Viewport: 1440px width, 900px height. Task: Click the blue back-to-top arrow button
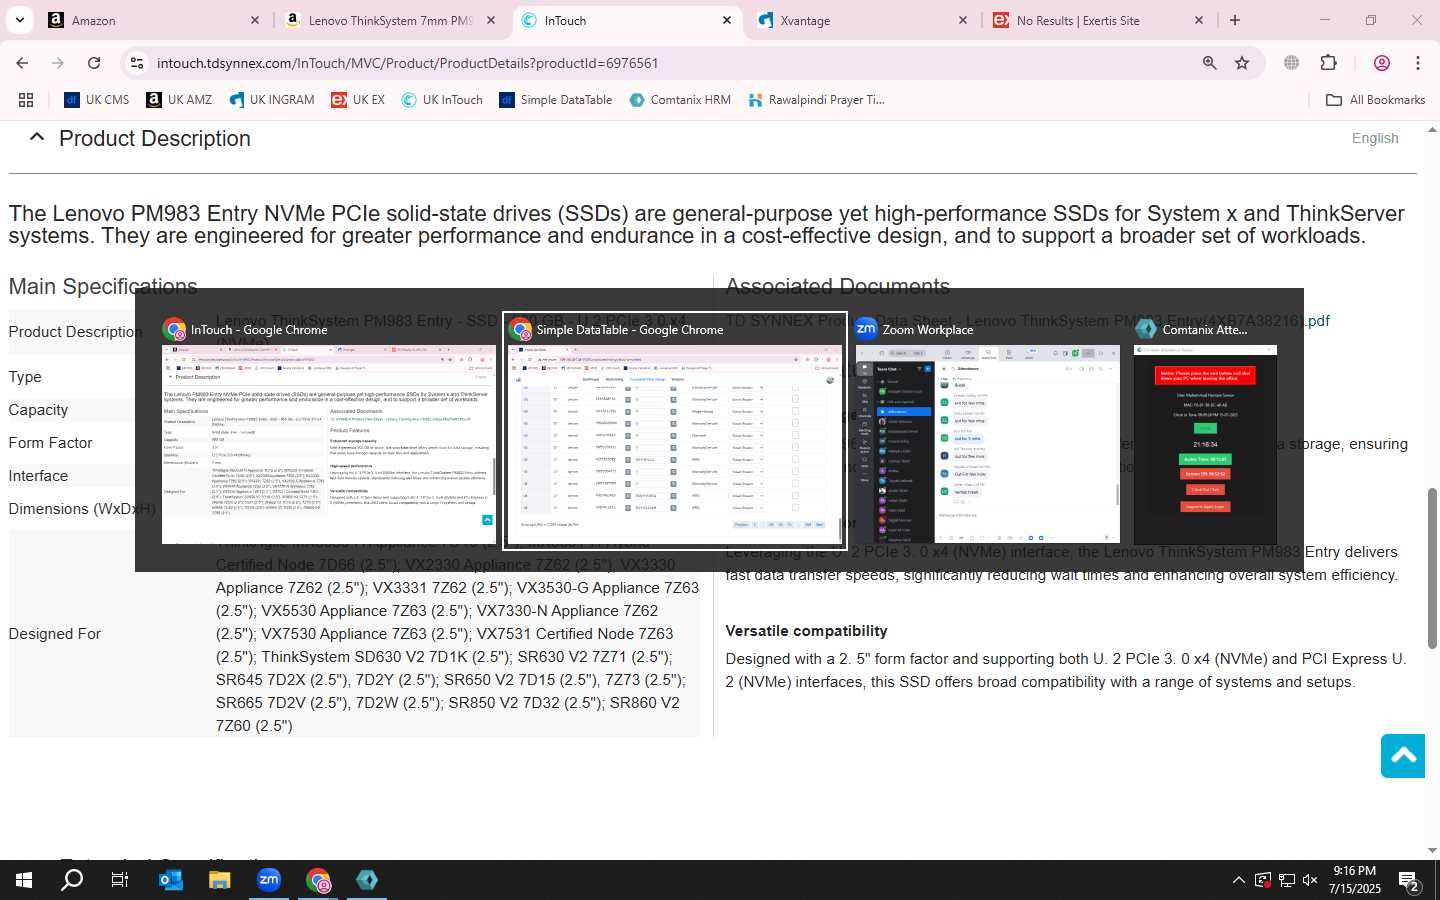pos(1403,756)
